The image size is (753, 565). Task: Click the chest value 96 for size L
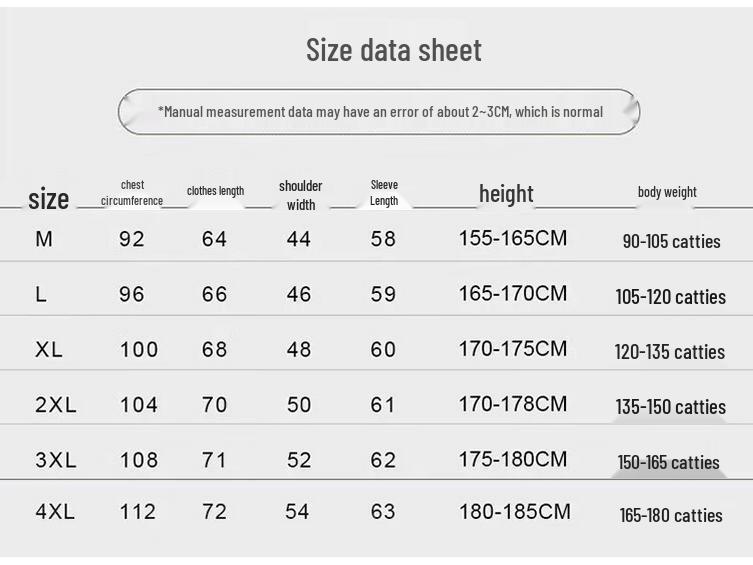pyautogui.click(x=132, y=294)
